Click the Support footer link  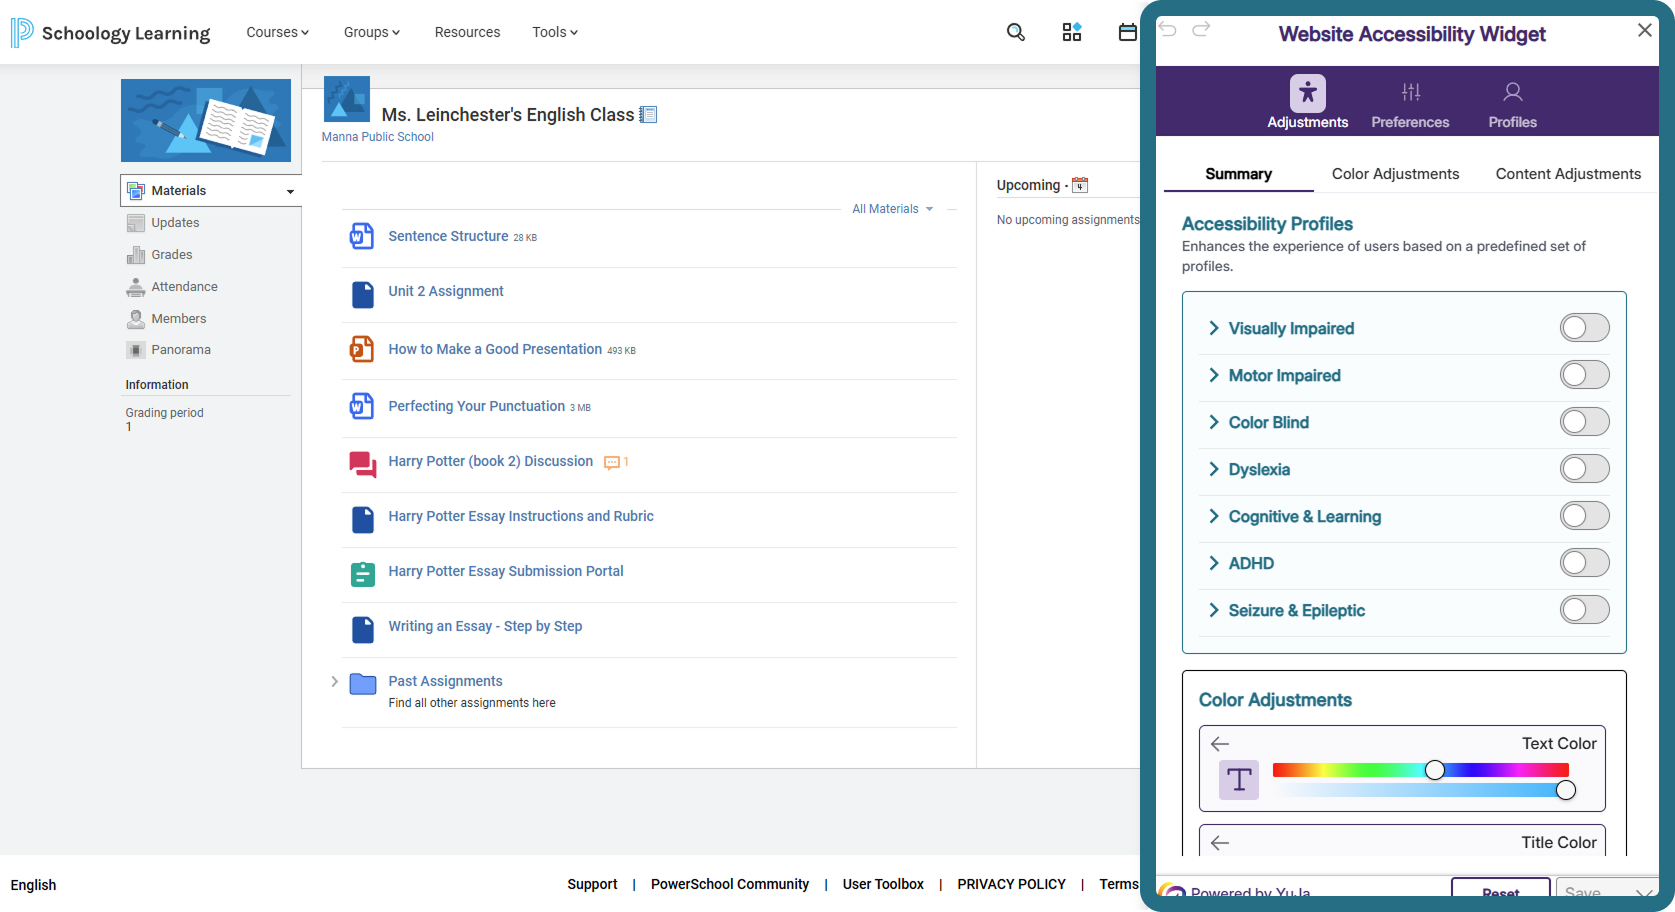(592, 884)
